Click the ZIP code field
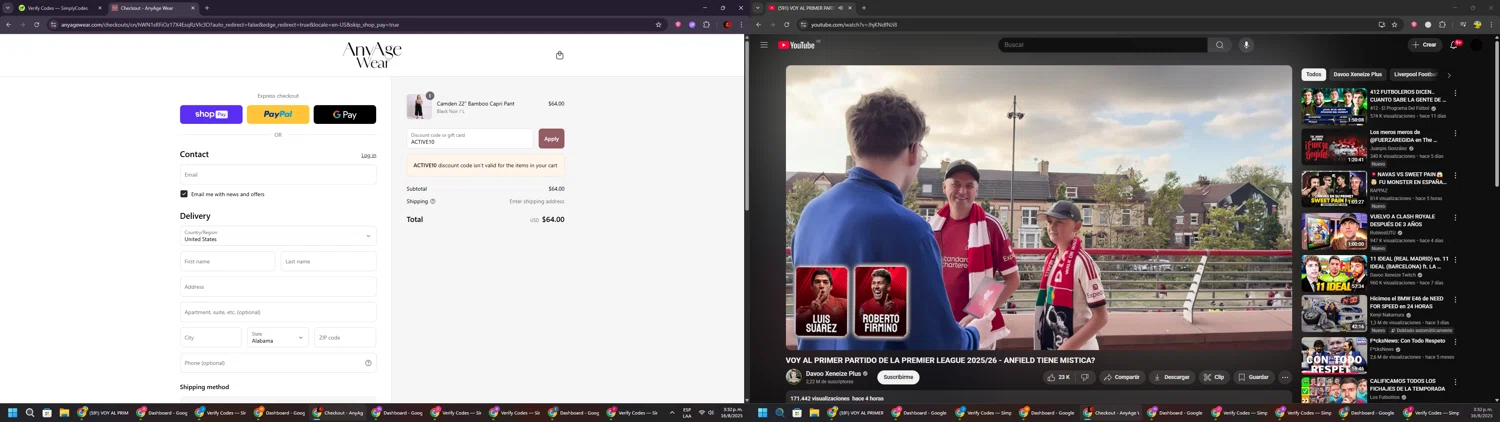Screen dimensions: 1500x422 click(345, 337)
